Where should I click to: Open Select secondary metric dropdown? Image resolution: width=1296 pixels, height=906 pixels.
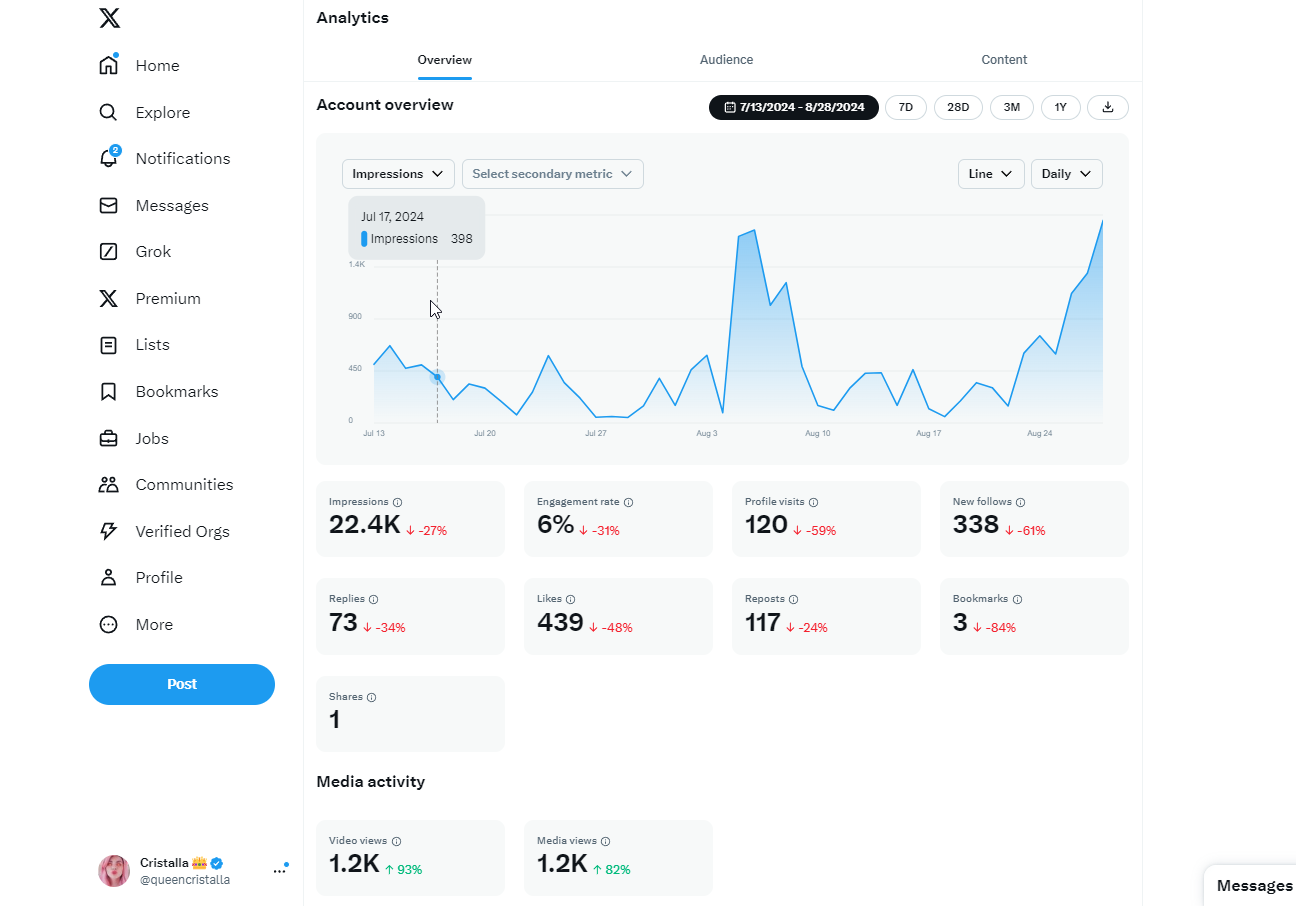click(552, 174)
